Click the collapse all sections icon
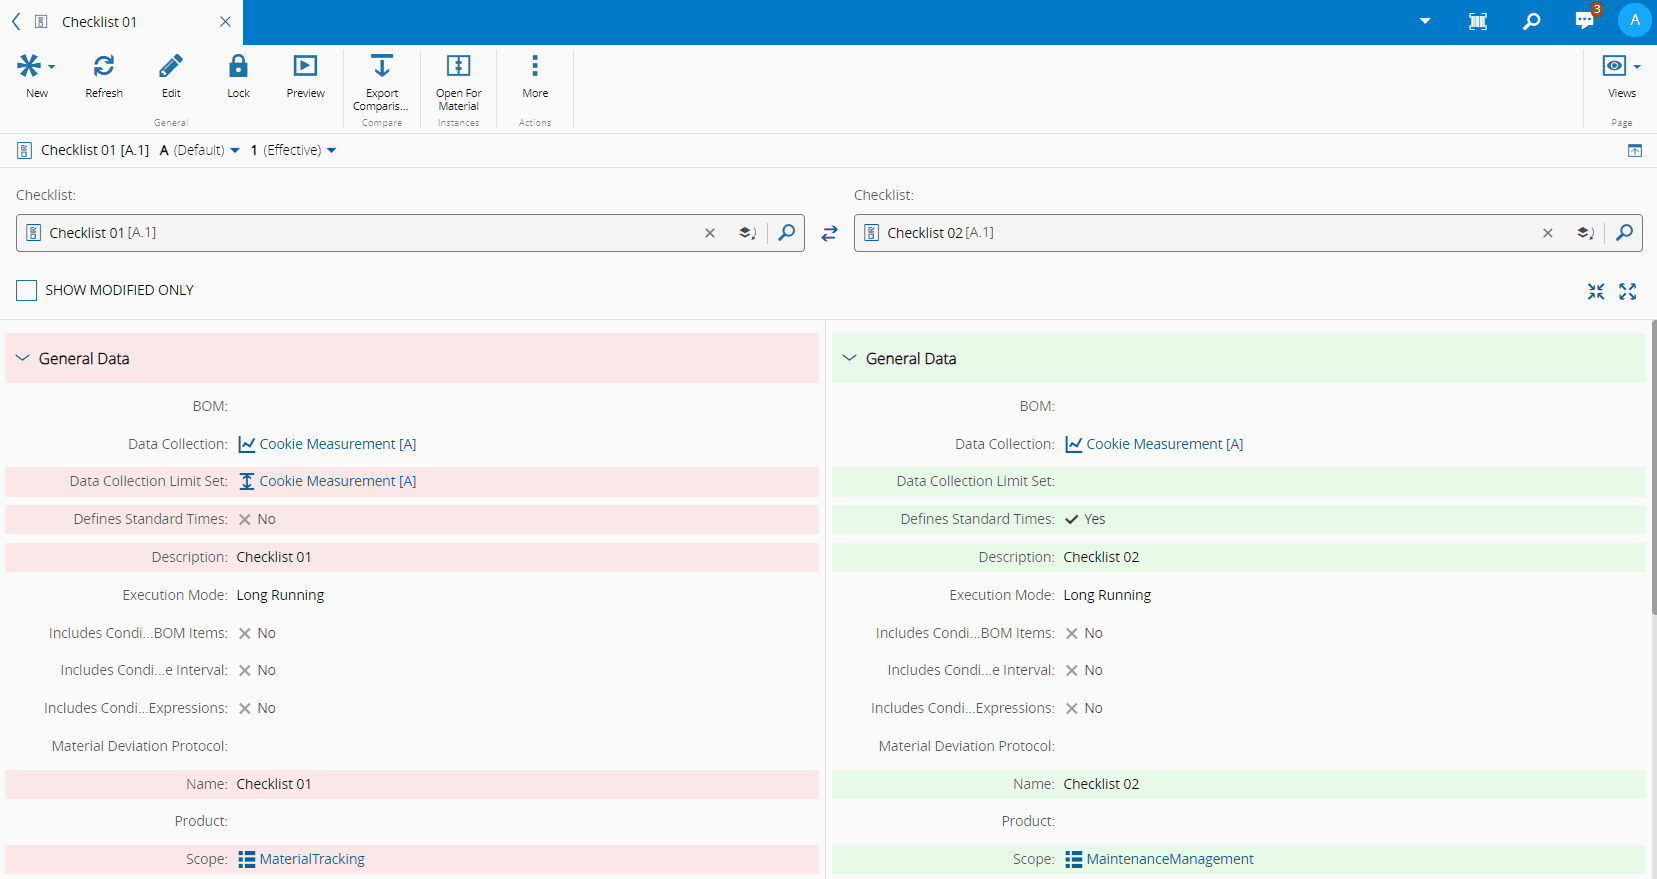 [x=1596, y=291]
